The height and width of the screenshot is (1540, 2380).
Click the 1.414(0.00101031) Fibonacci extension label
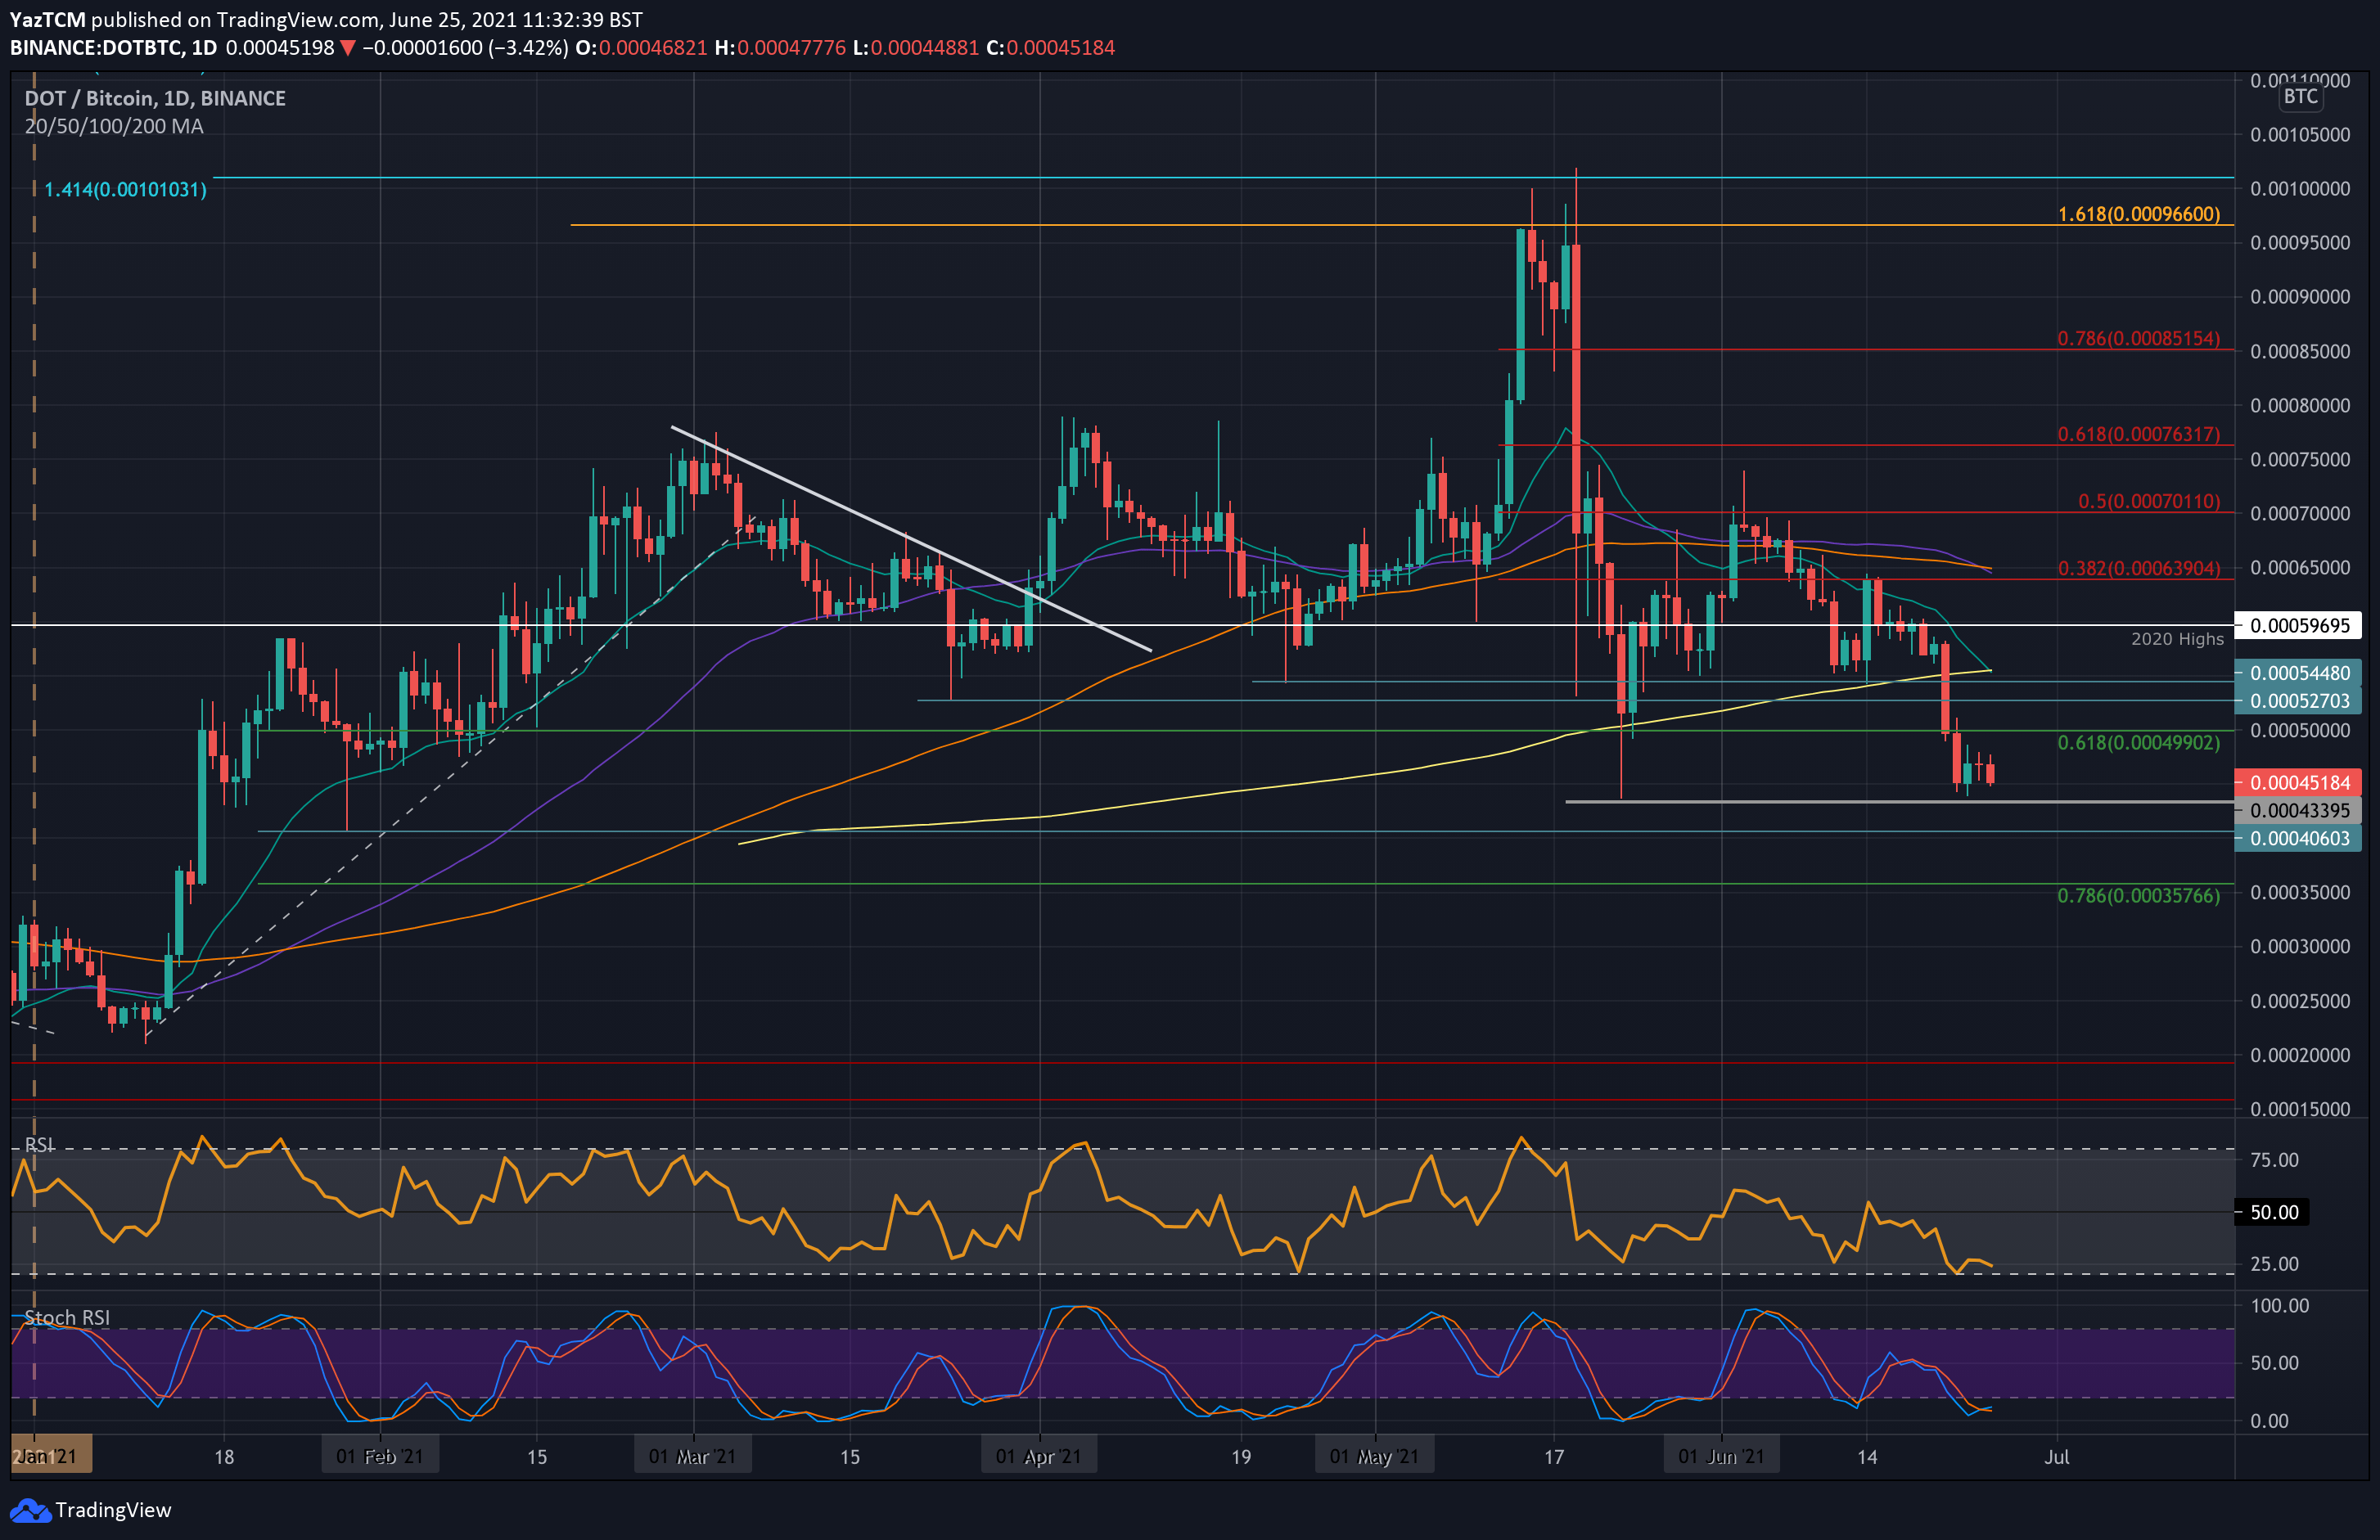[125, 189]
